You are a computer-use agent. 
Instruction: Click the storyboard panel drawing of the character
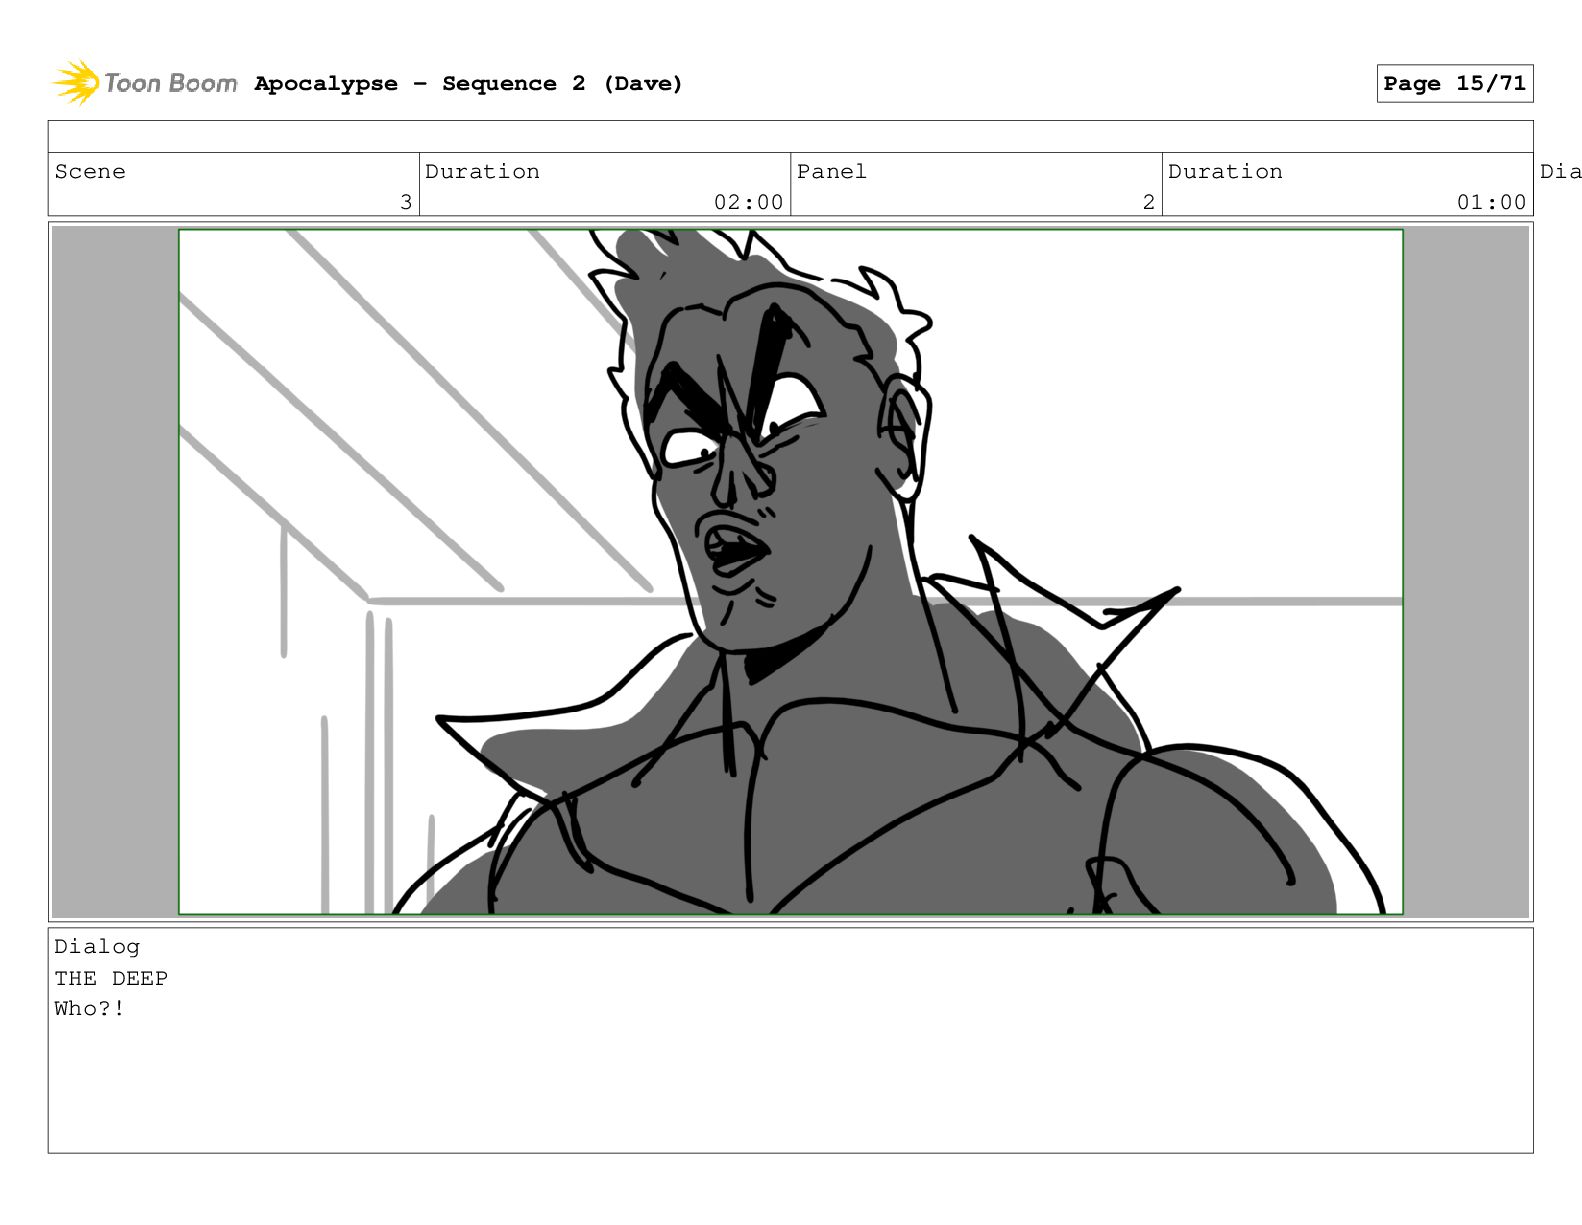point(790,572)
